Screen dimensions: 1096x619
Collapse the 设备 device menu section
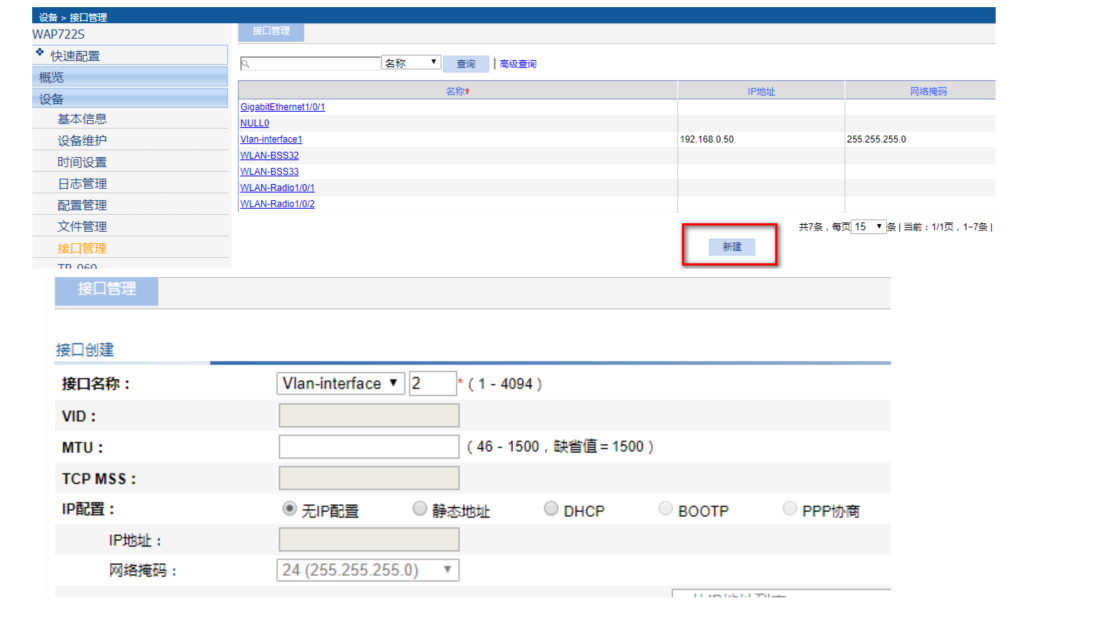130,99
